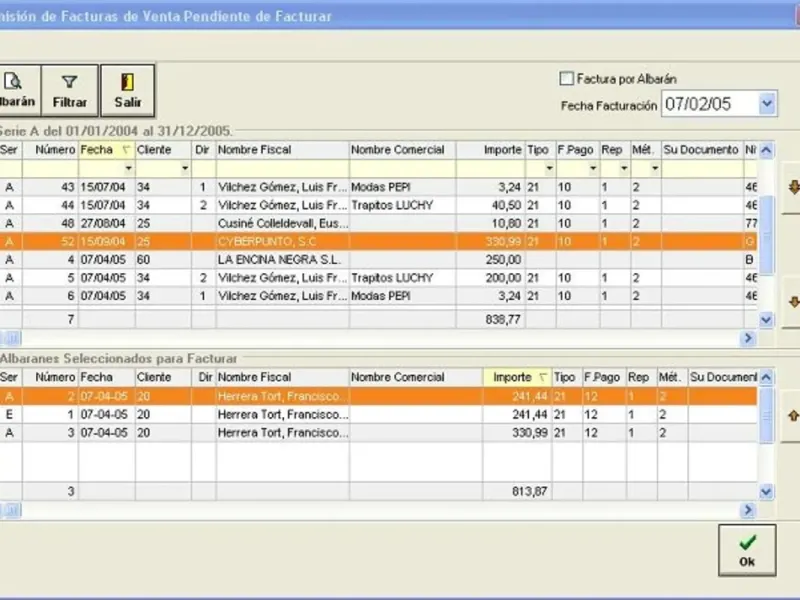Click the 838,77 total in upper grid
Screen dimensions: 800x600
[503, 319]
